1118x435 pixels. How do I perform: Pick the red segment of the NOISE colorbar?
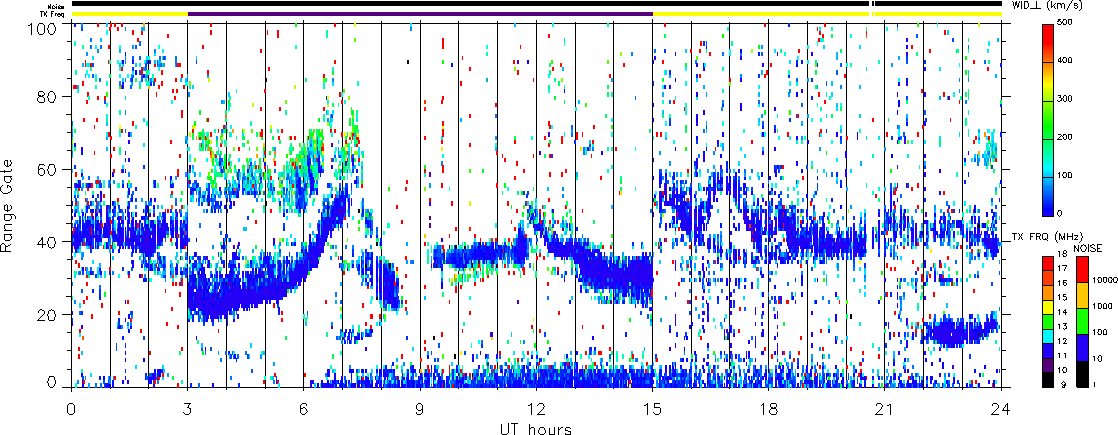(1082, 270)
